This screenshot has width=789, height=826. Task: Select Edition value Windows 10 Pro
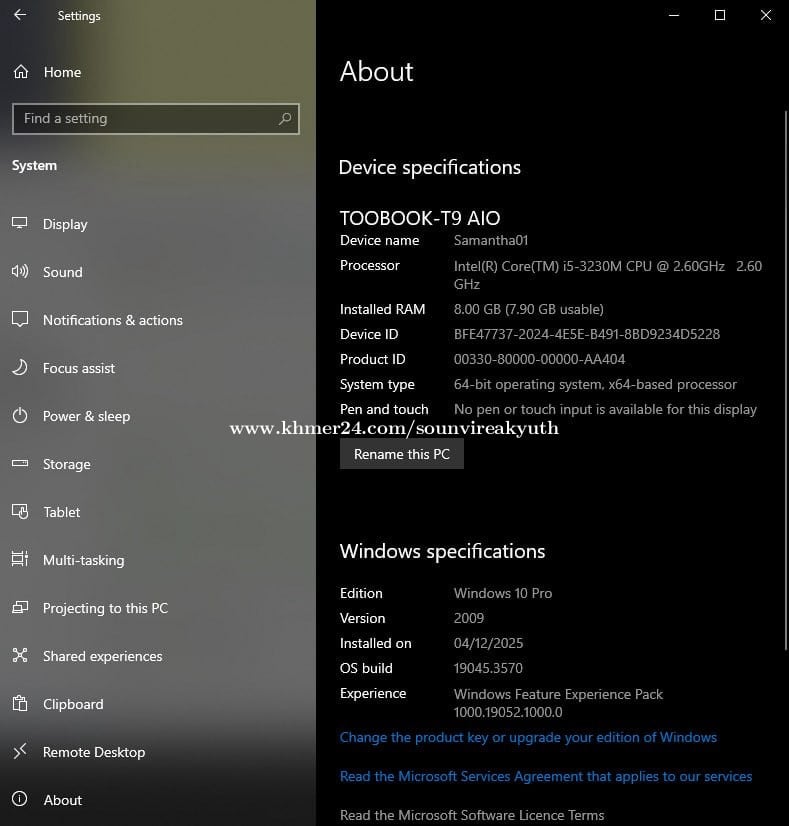click(x=503, y=594)
